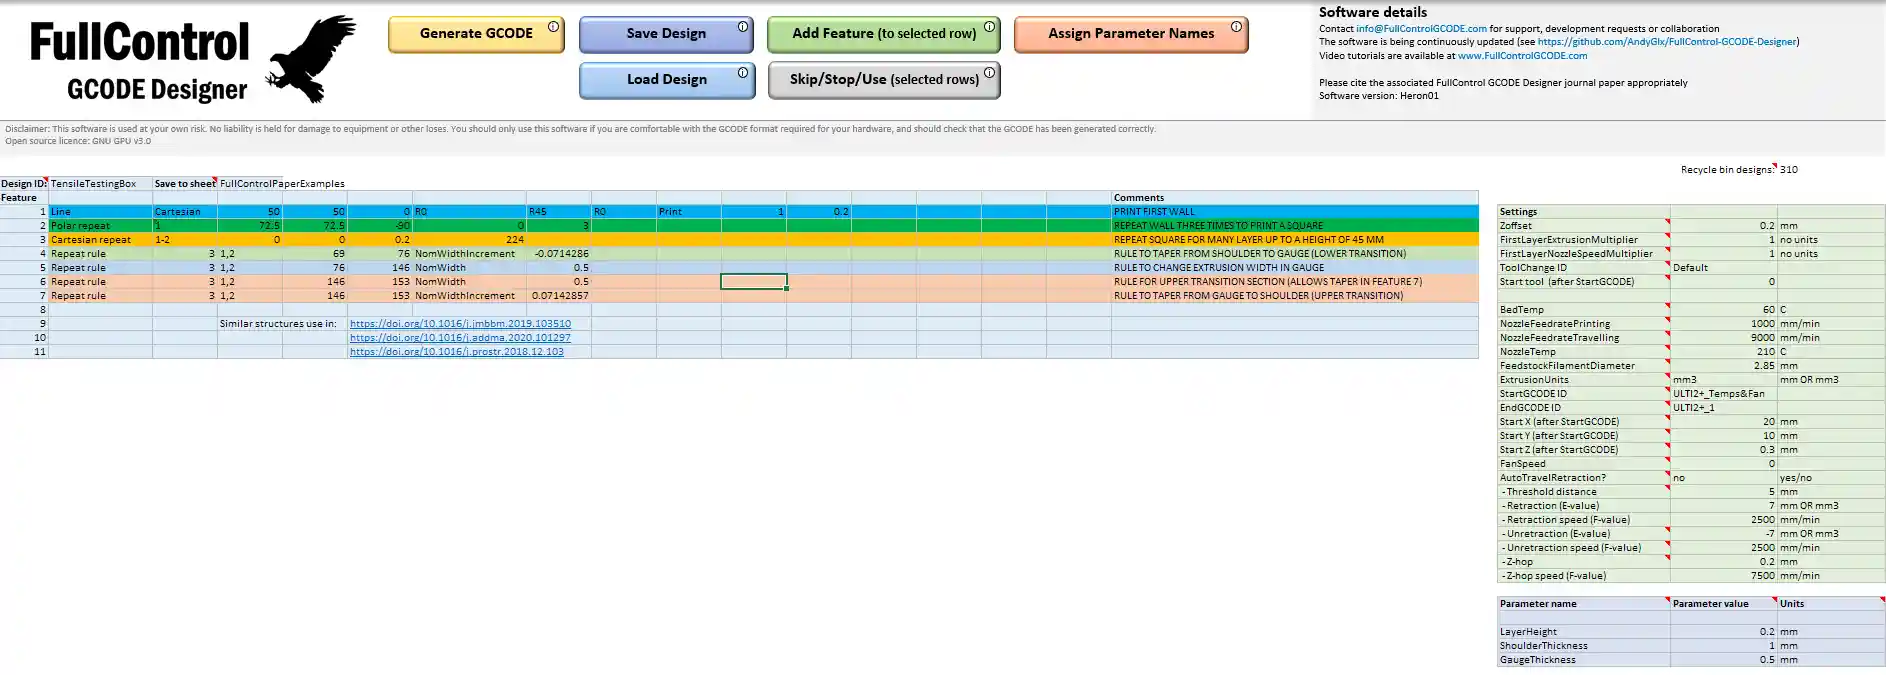
Task: Select the 'PRINT FIRST WALL' comment cell
Action: click(x=1295, y=212)
